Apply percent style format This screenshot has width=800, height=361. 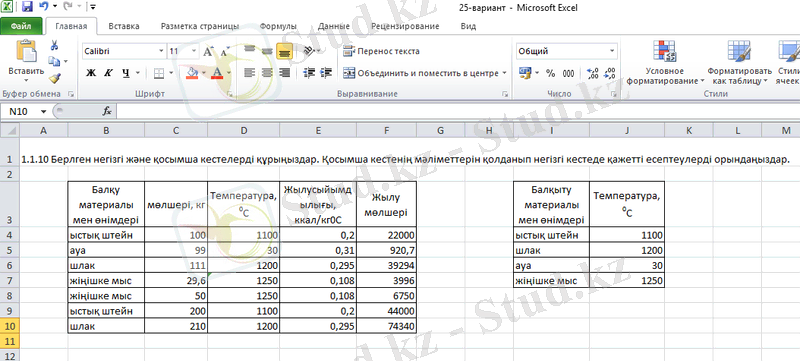tap(551, 73)
